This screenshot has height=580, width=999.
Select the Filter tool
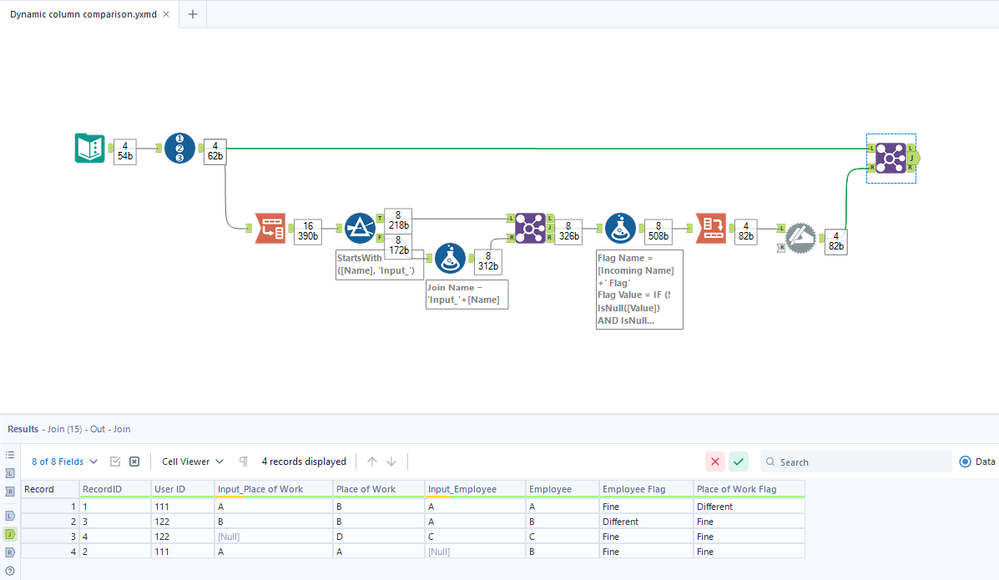coord(360,228)
